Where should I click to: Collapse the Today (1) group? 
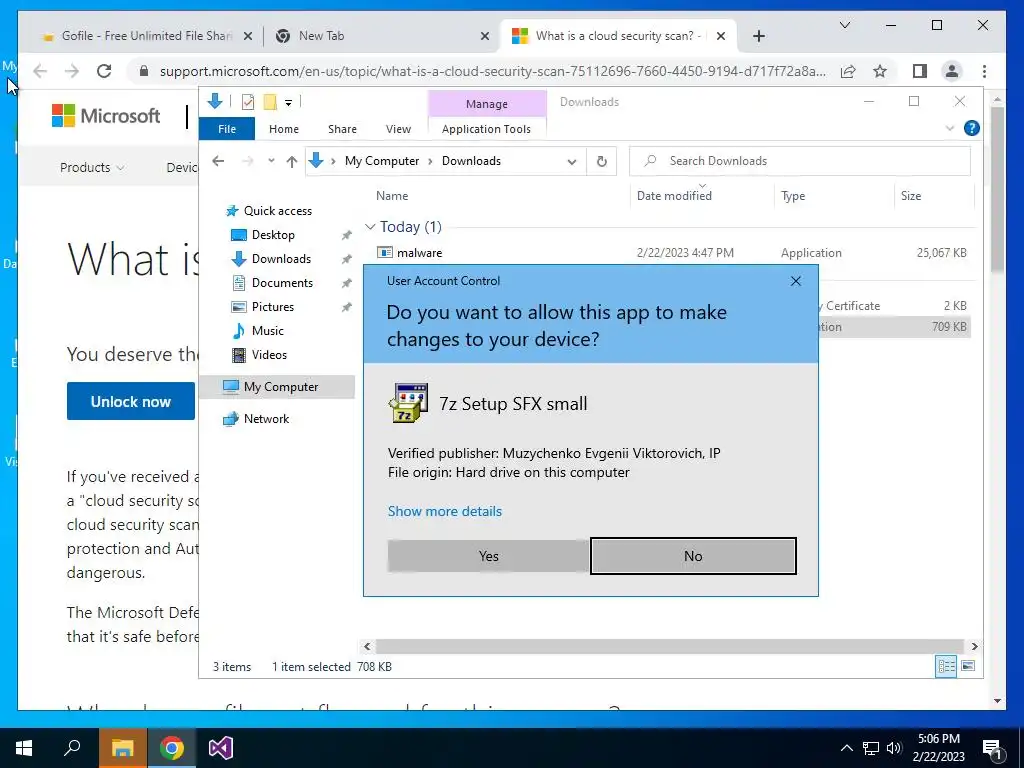pyautogui.click(x=370, y=227)
